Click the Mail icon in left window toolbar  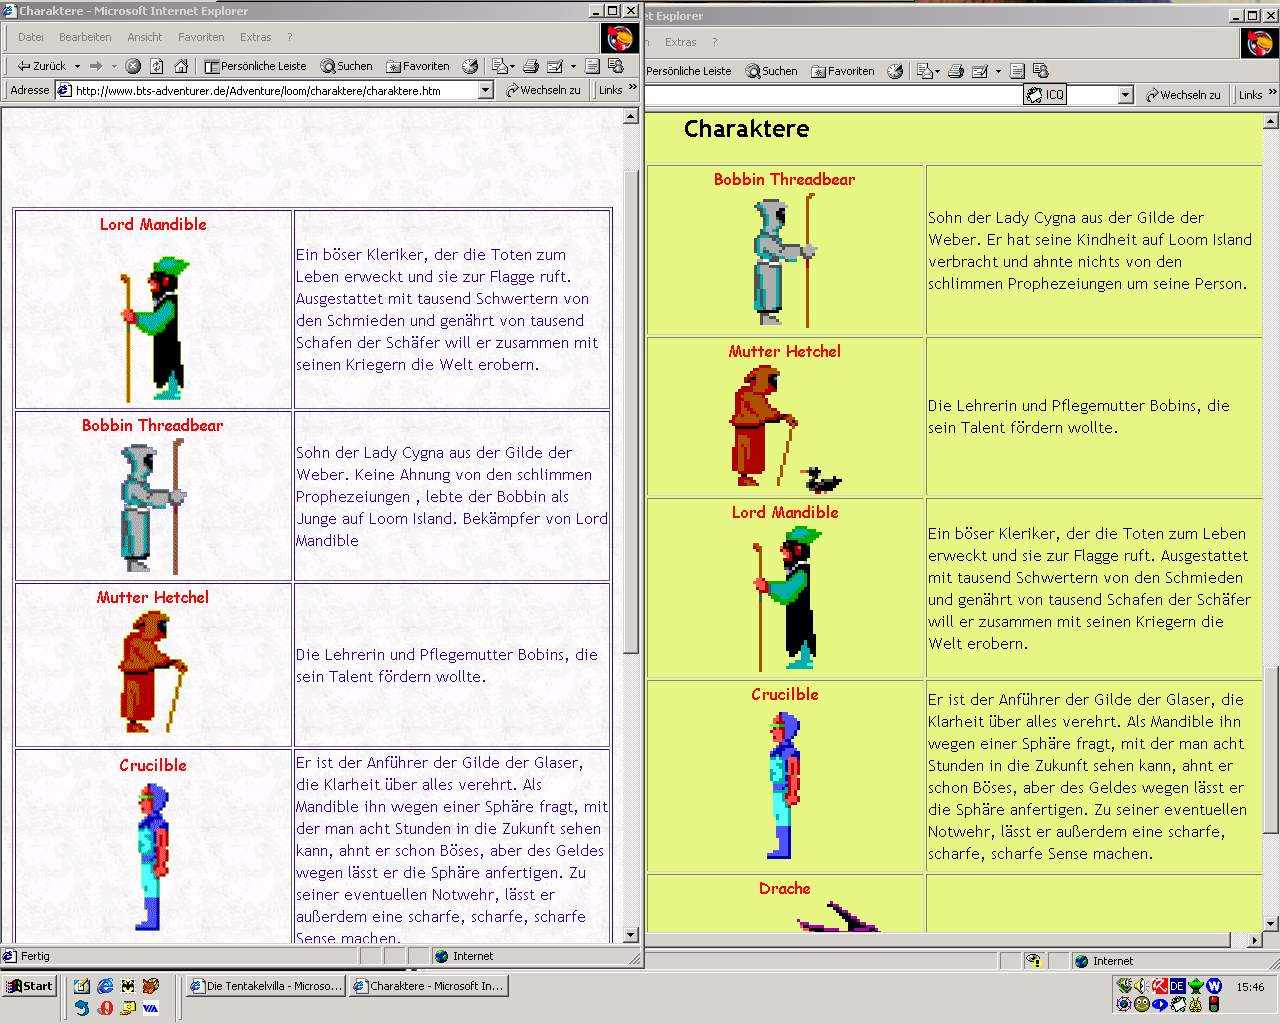(x=500, y=66)
